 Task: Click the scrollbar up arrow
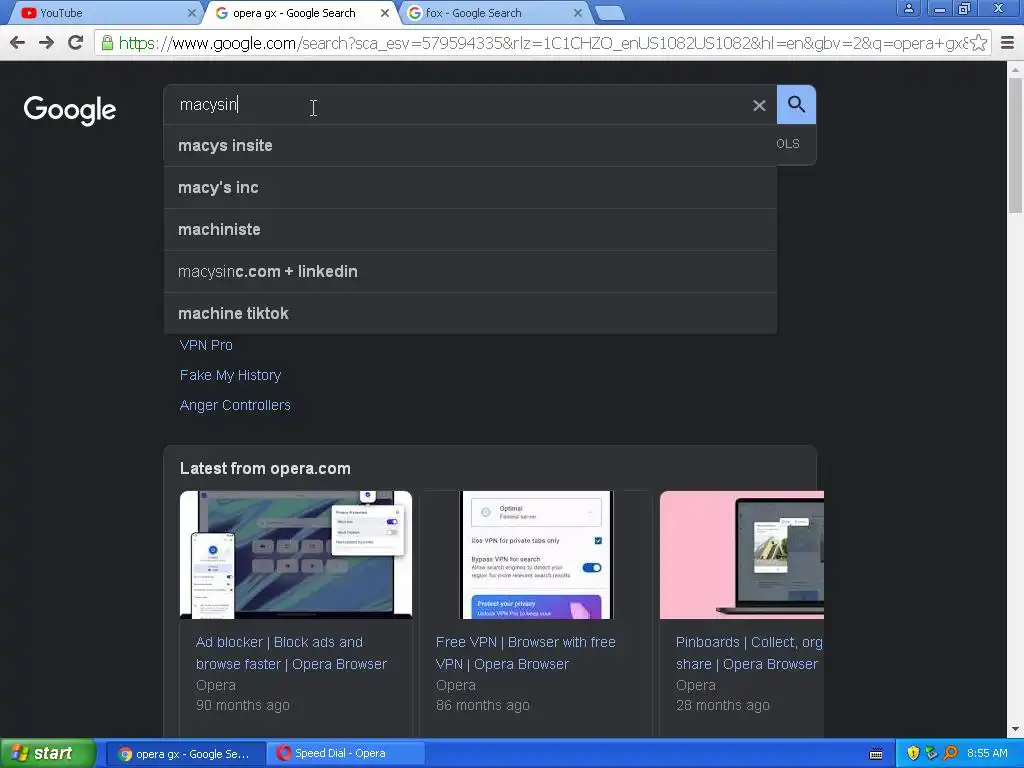coord(1015,69)
